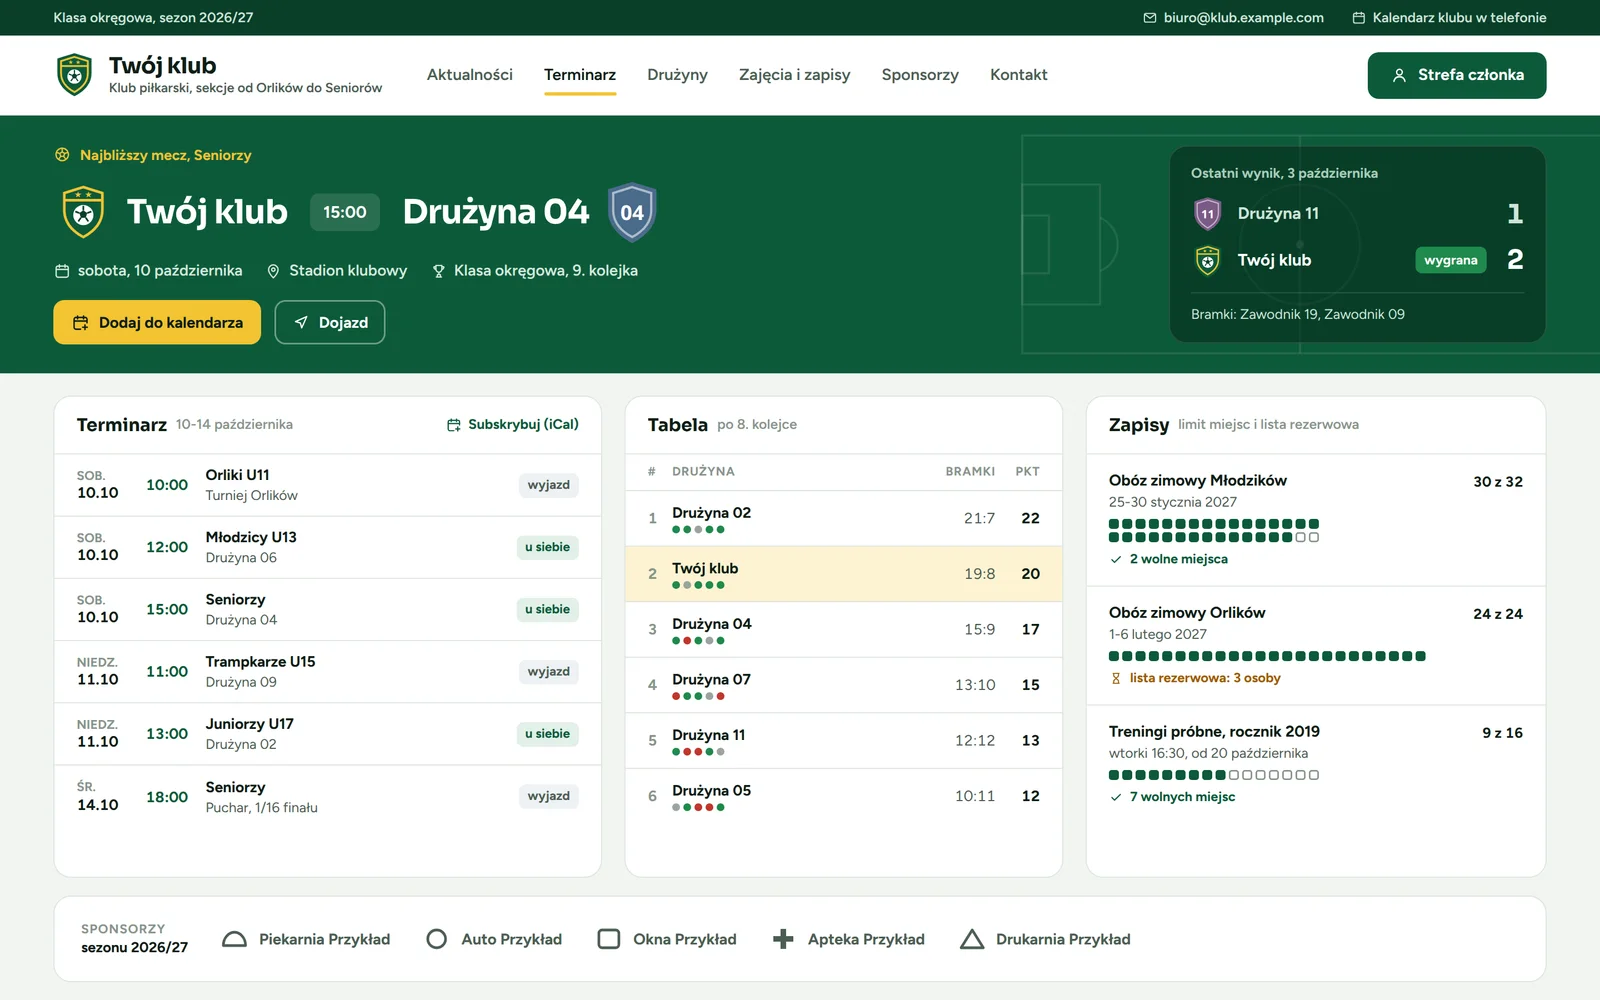Click lista rezerwowa: 3 osoby text

(1205, 678)
